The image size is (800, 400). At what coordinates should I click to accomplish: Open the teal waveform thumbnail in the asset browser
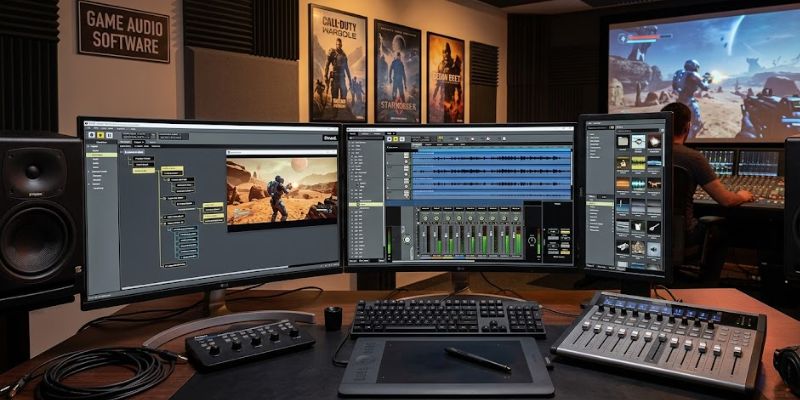(638, 184)
